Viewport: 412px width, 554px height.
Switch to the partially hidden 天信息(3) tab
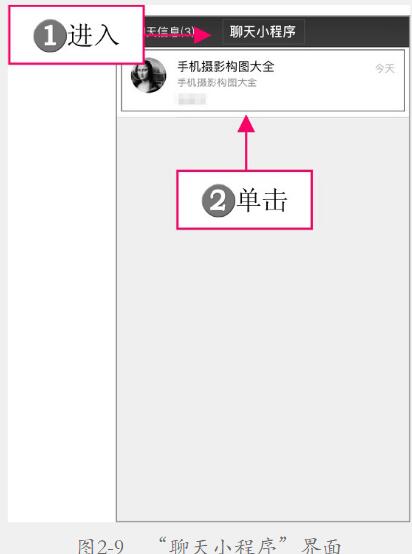coord(170,32)
